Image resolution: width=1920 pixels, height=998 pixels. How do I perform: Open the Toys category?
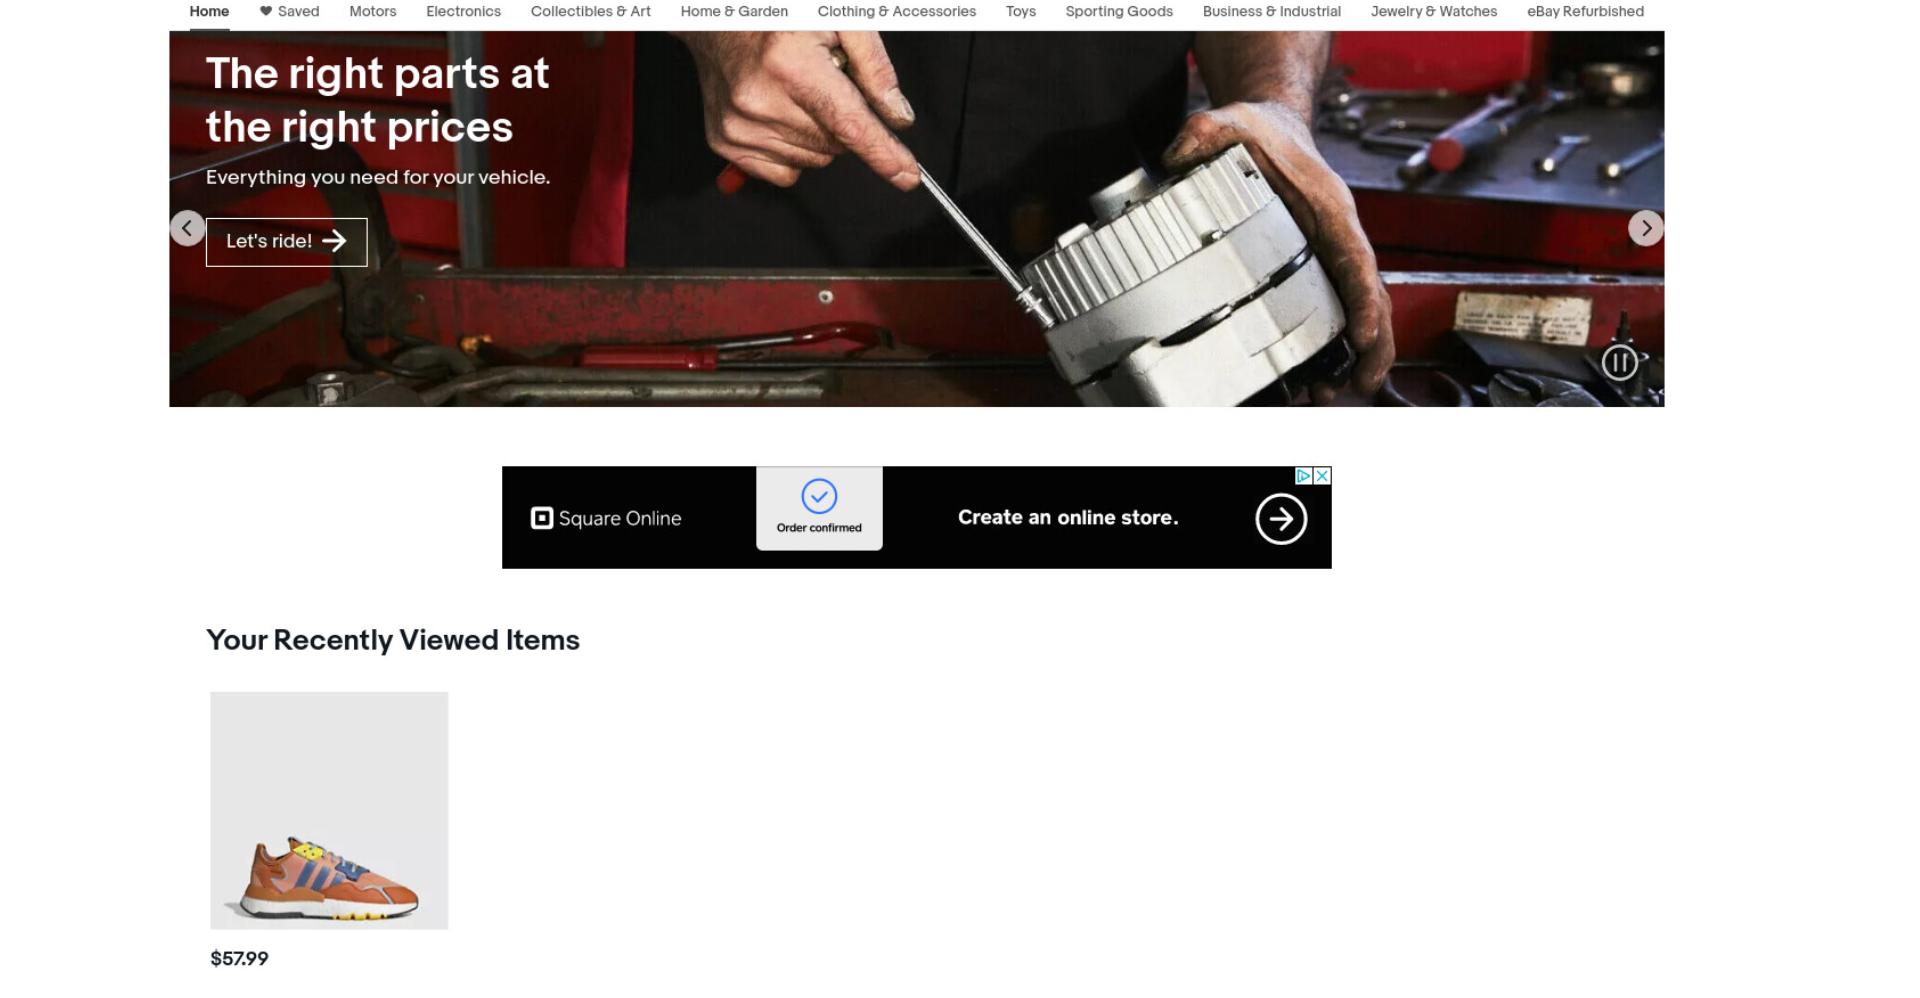tap(1020, 11)
